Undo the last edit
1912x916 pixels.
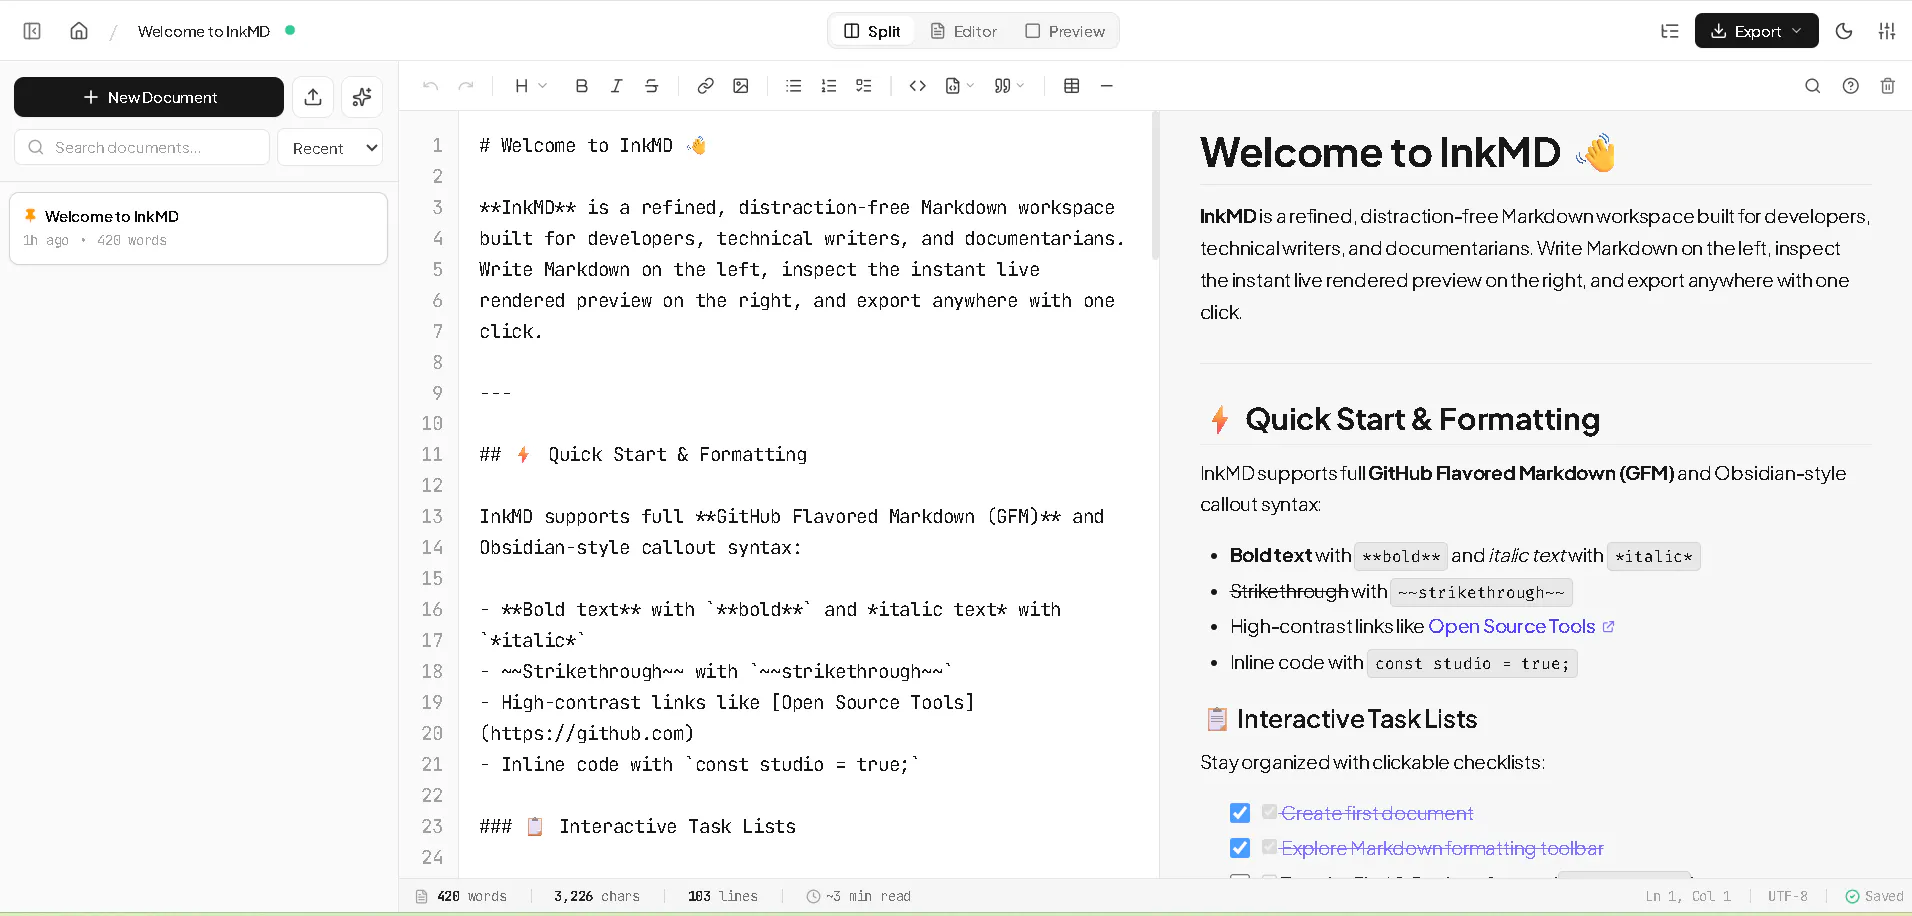431,86
